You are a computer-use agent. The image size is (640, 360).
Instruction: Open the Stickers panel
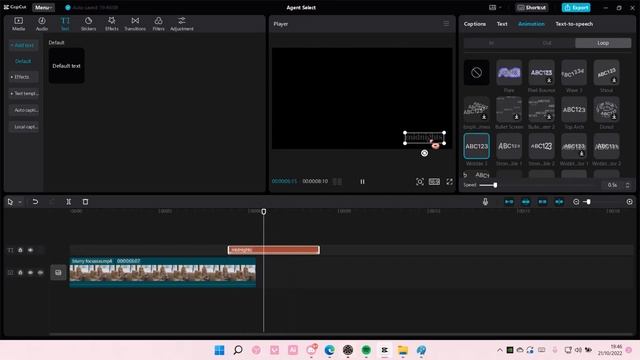coord(88,24)
